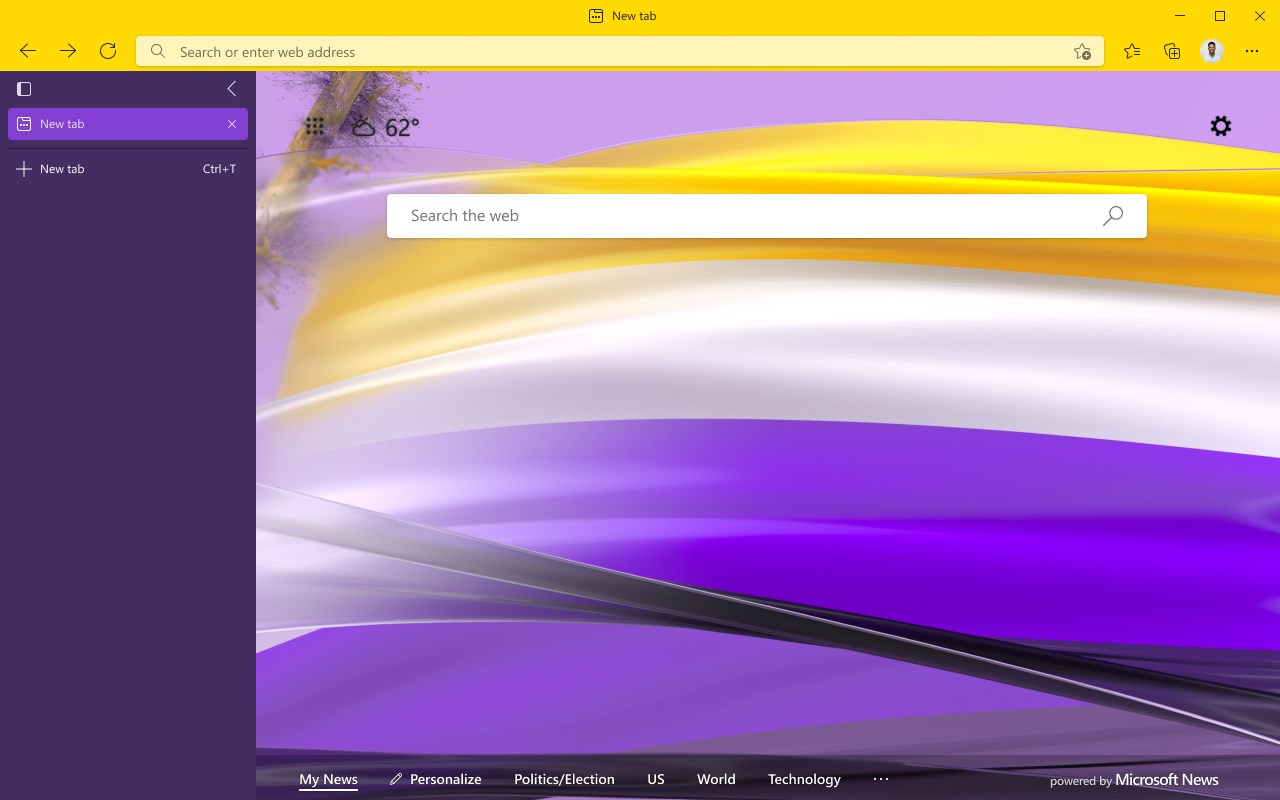Click the Search the web field
Screen dimensions: 1280x800
tap(767, 216)
